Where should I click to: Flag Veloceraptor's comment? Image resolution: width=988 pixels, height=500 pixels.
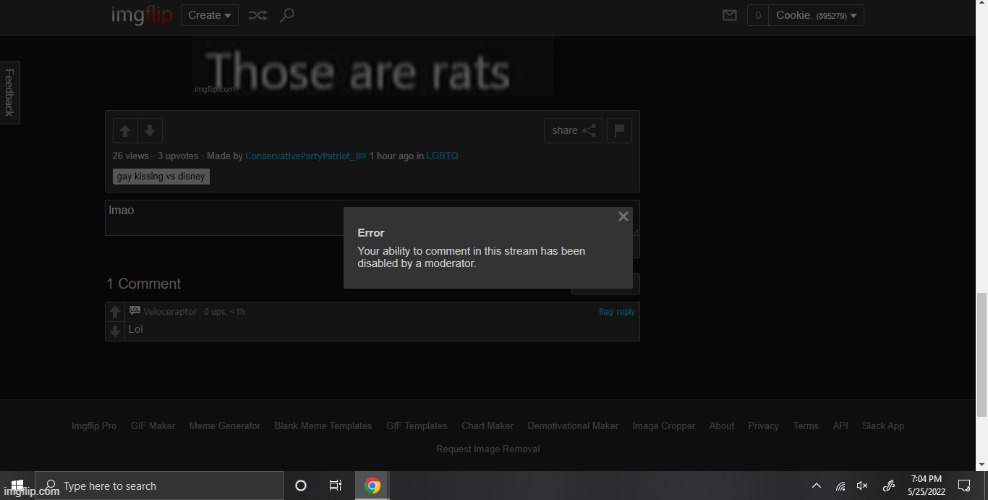click(x=606, y=312)
